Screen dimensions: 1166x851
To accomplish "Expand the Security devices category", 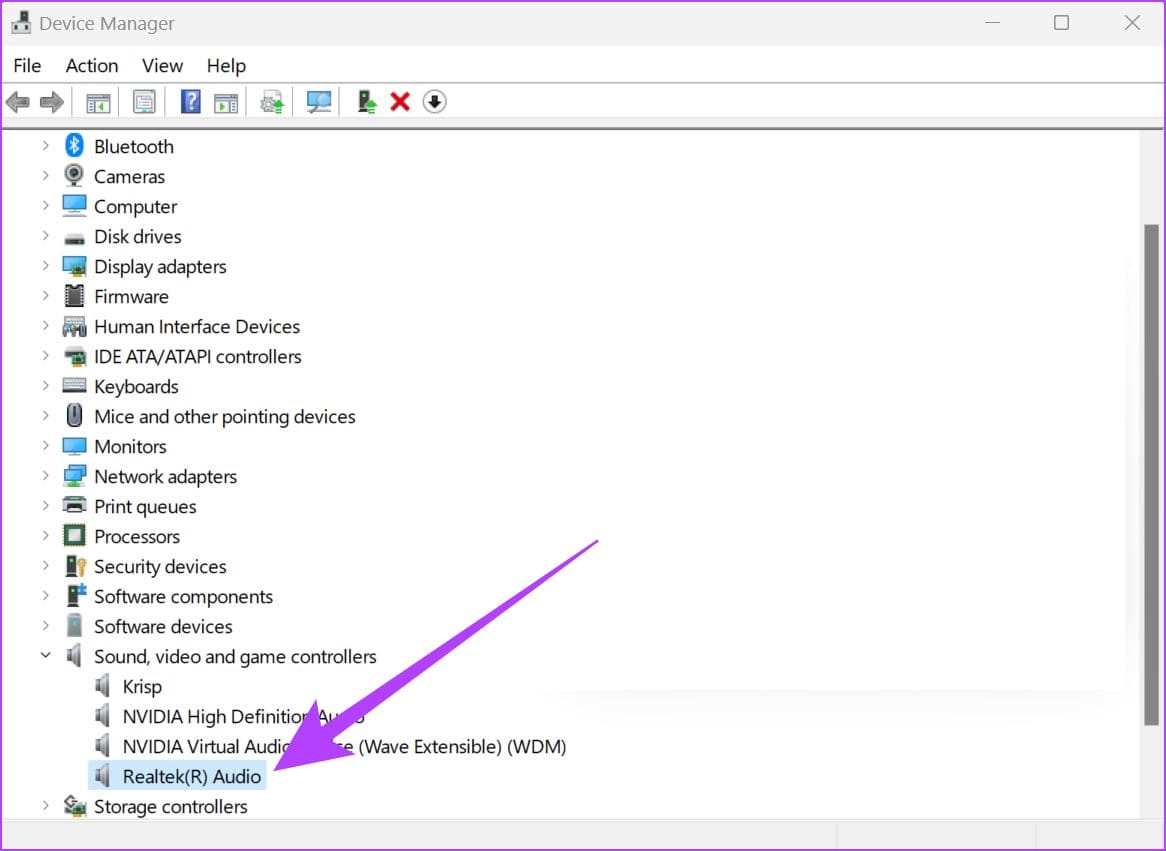I will pos(45,565).
